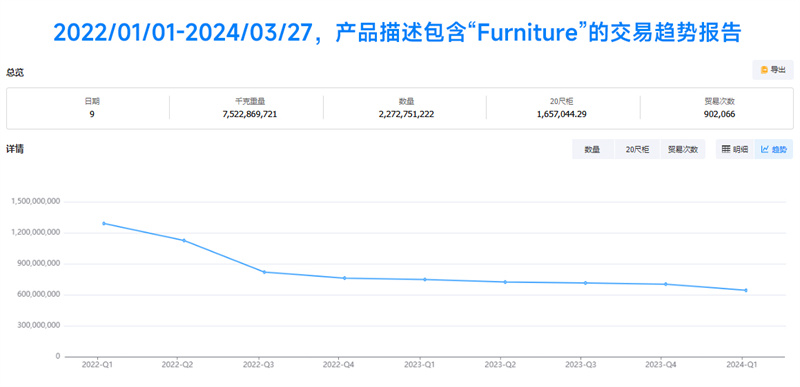
Task: Click the 2023-Q4 data point
Action: tap(666, 284)
